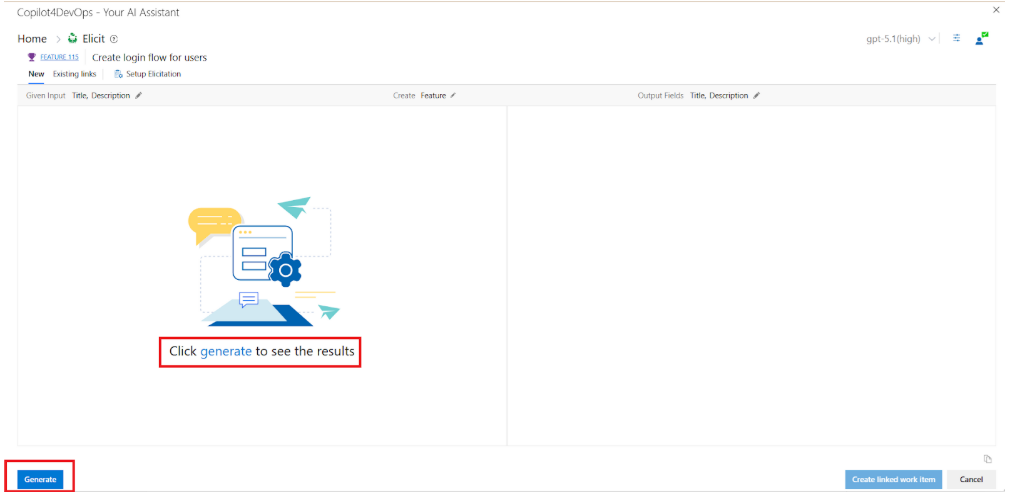Expand the gpt-5.1(high) model dropdown
This screenshot has height=498, width=1010.
(x=932, y=39)
